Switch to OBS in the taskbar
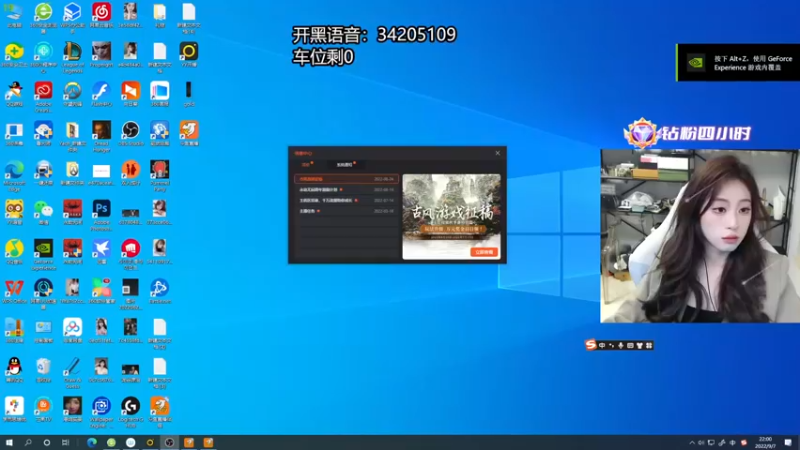This screenshot has height=450, width=800. point(169,442)
